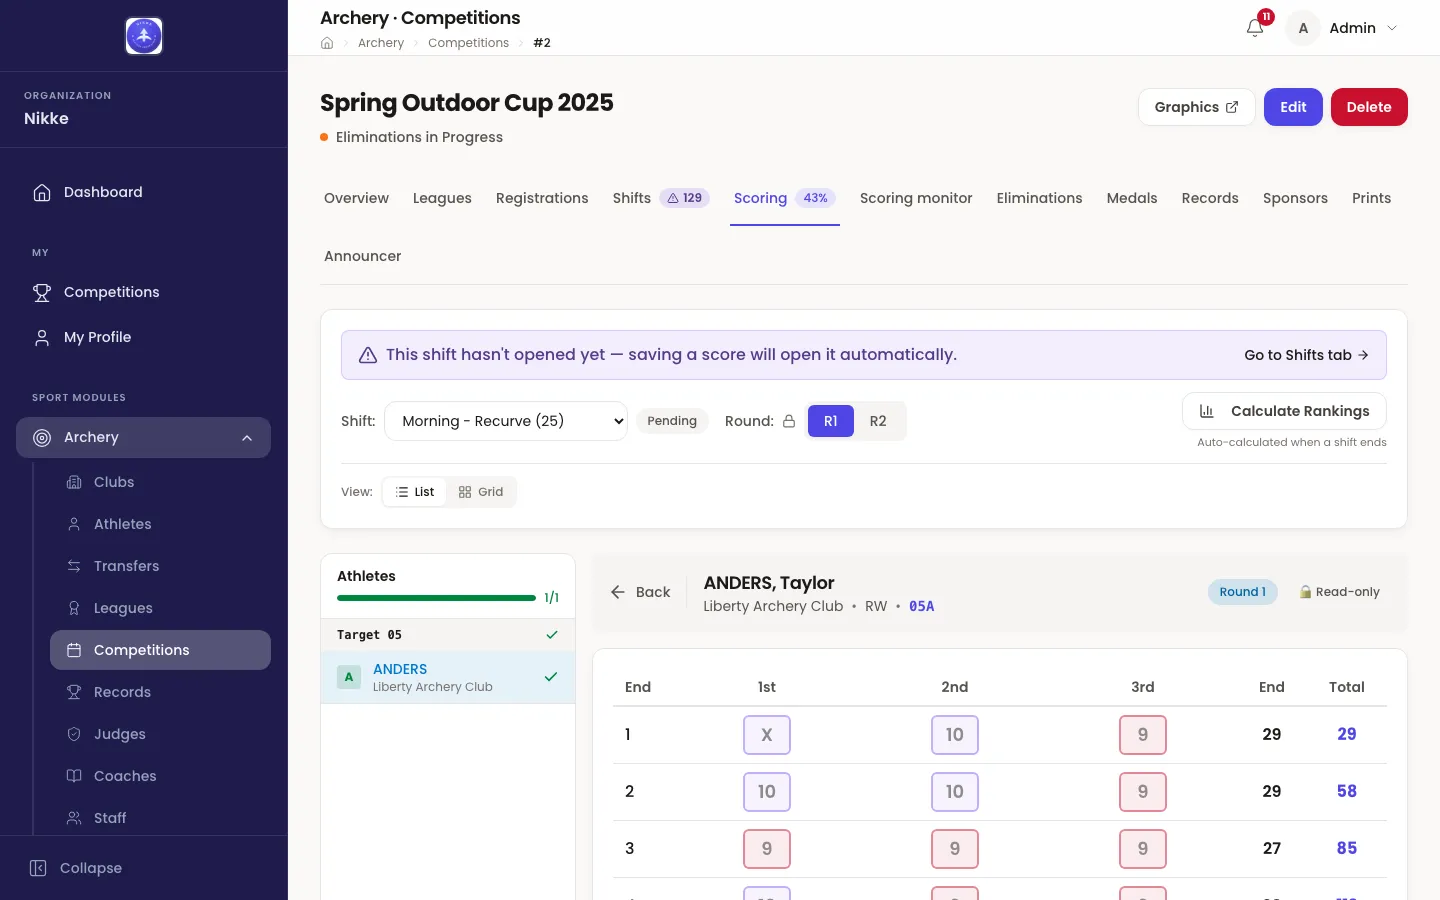Click the round lock icon beside Round
Image resolution: width=1440 pixels, height=900 pixels.
pyautogui.click(x=789, y=421)
